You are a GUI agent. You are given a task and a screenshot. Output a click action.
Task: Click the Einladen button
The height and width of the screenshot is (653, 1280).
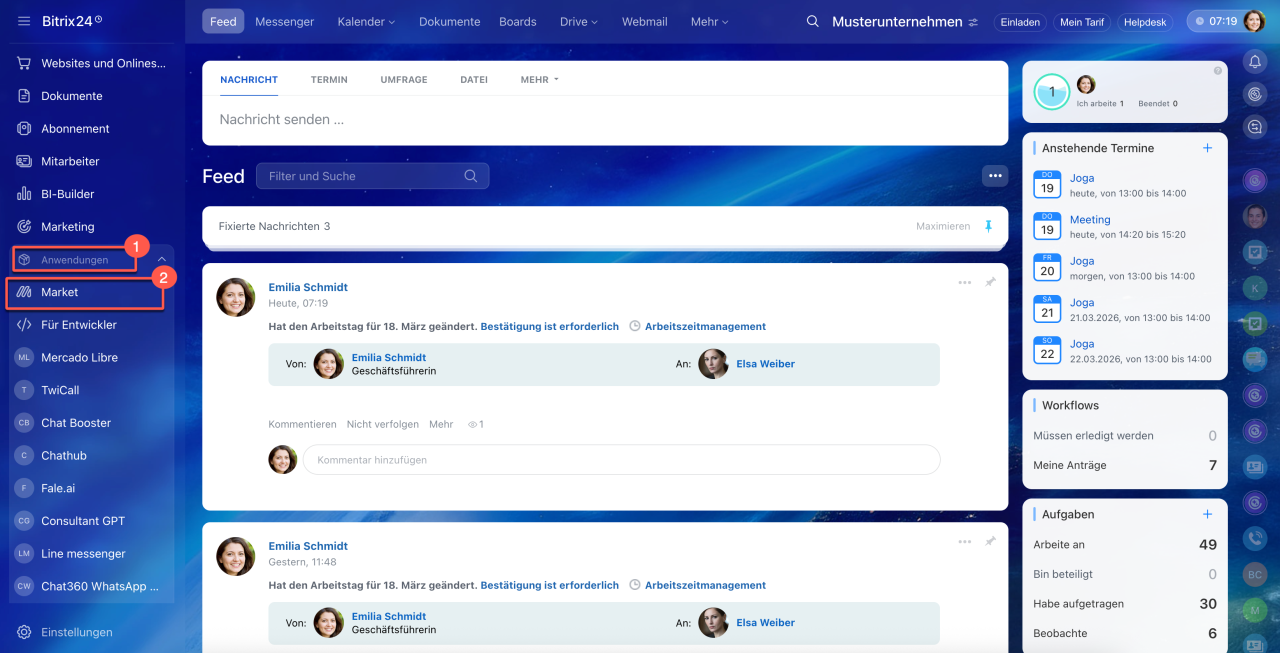pos(1018,22)
